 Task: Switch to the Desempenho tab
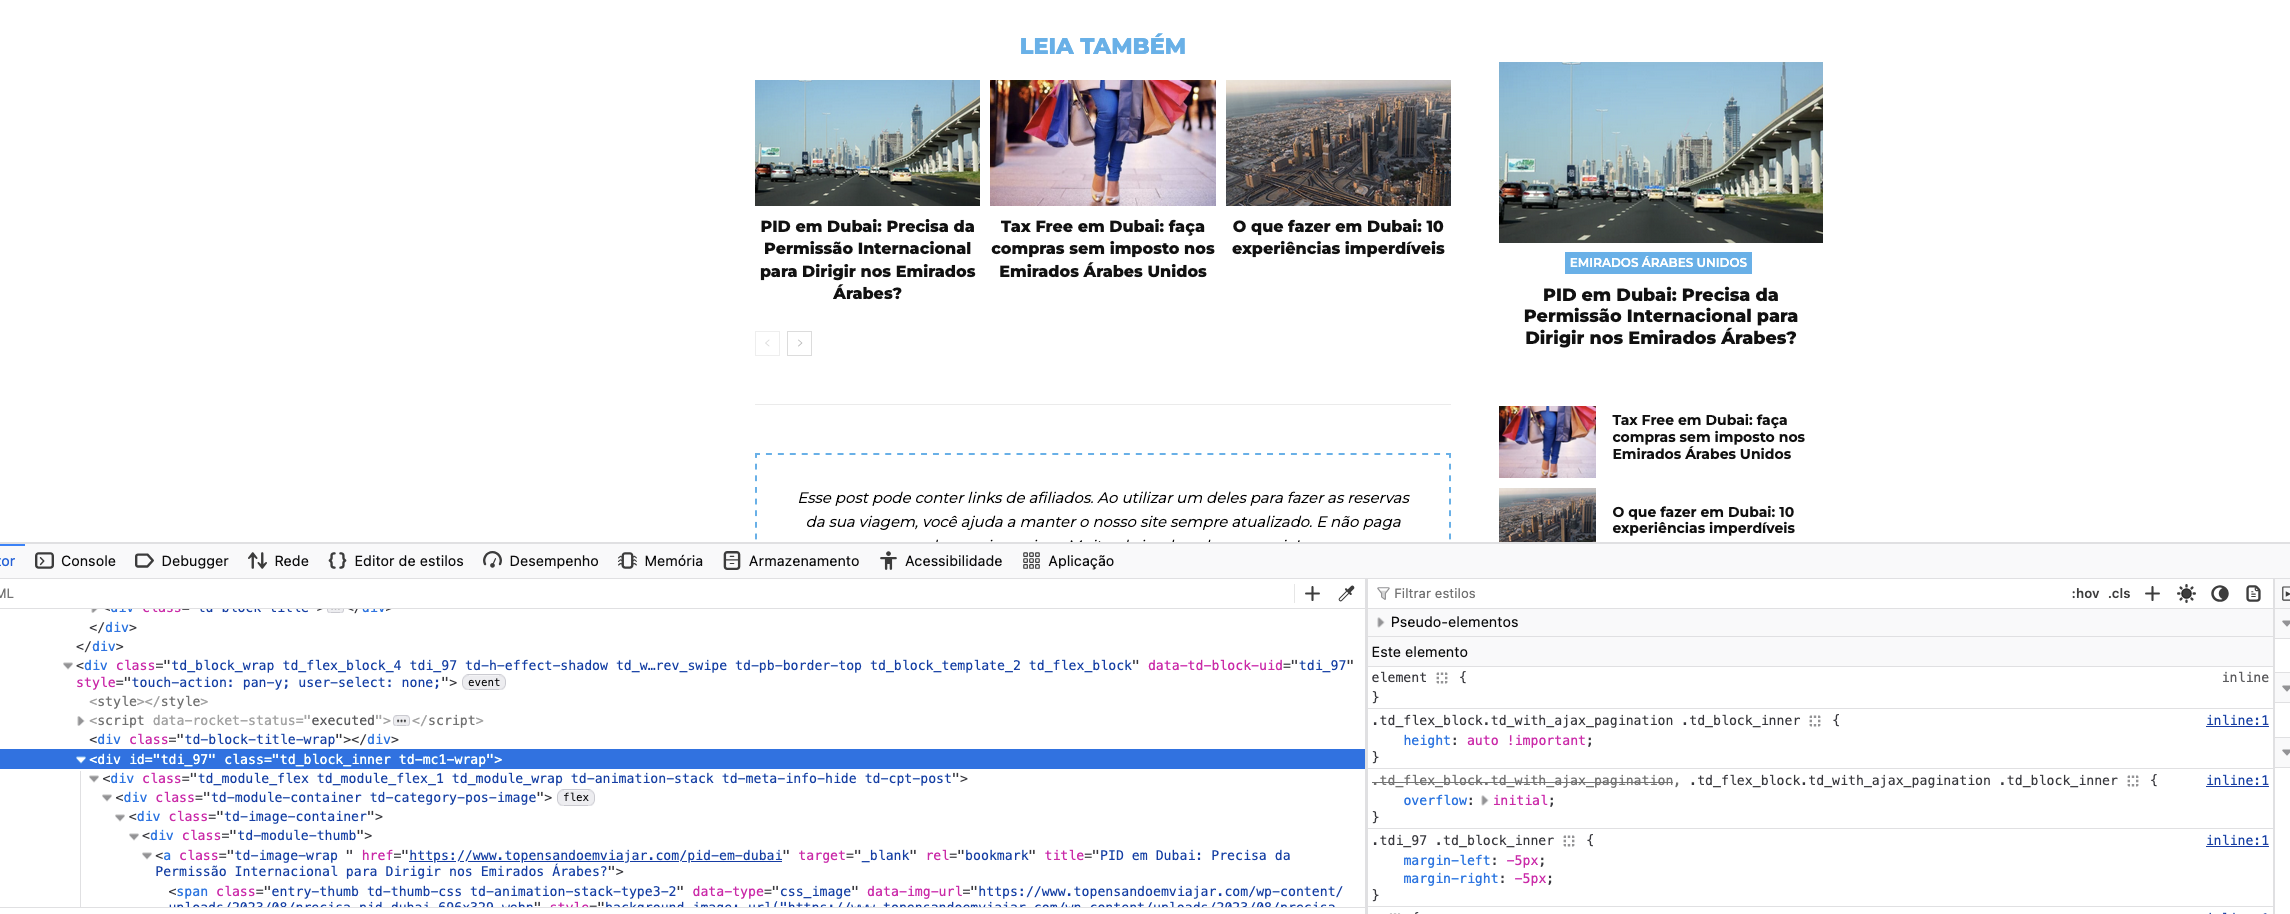click(541, 561)
